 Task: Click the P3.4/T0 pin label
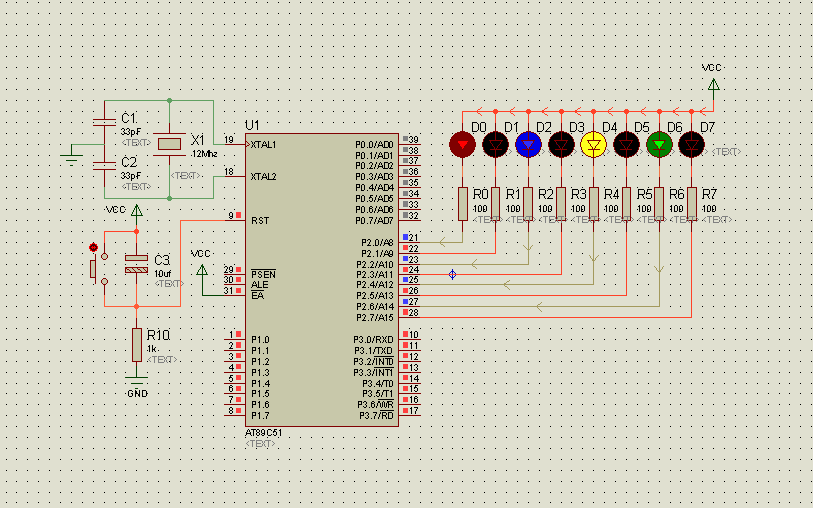378,383
